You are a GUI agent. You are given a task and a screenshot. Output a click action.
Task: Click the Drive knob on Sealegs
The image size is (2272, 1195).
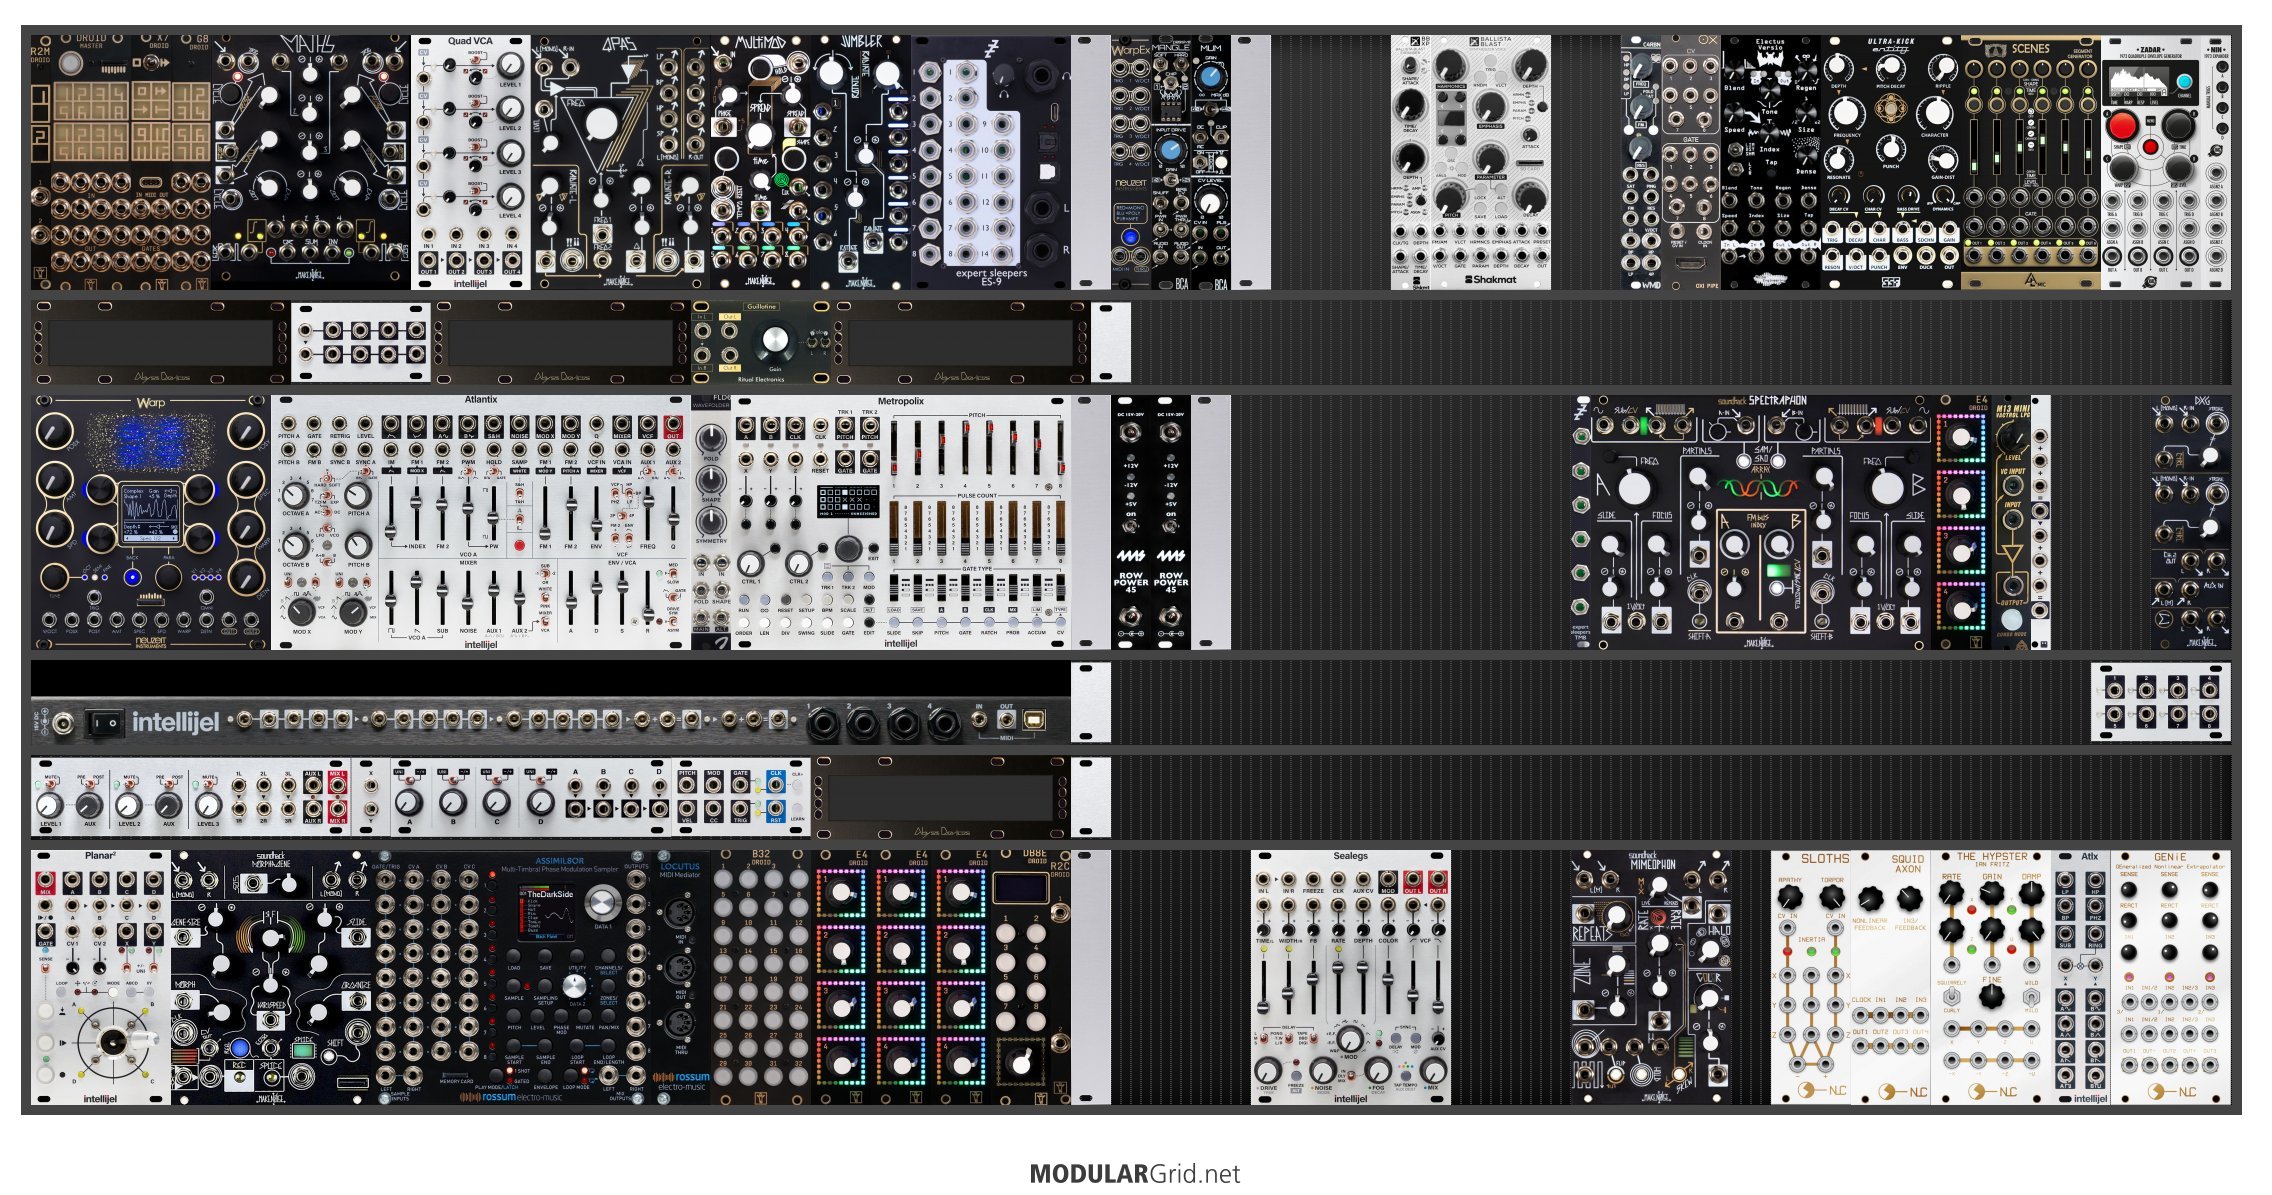pyautogui.click(x=1268, y=1069)
